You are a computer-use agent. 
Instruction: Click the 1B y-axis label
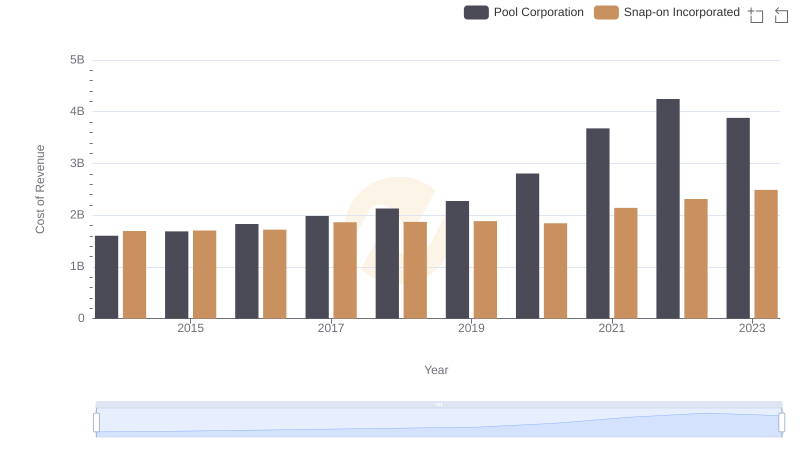coord(77,266)
